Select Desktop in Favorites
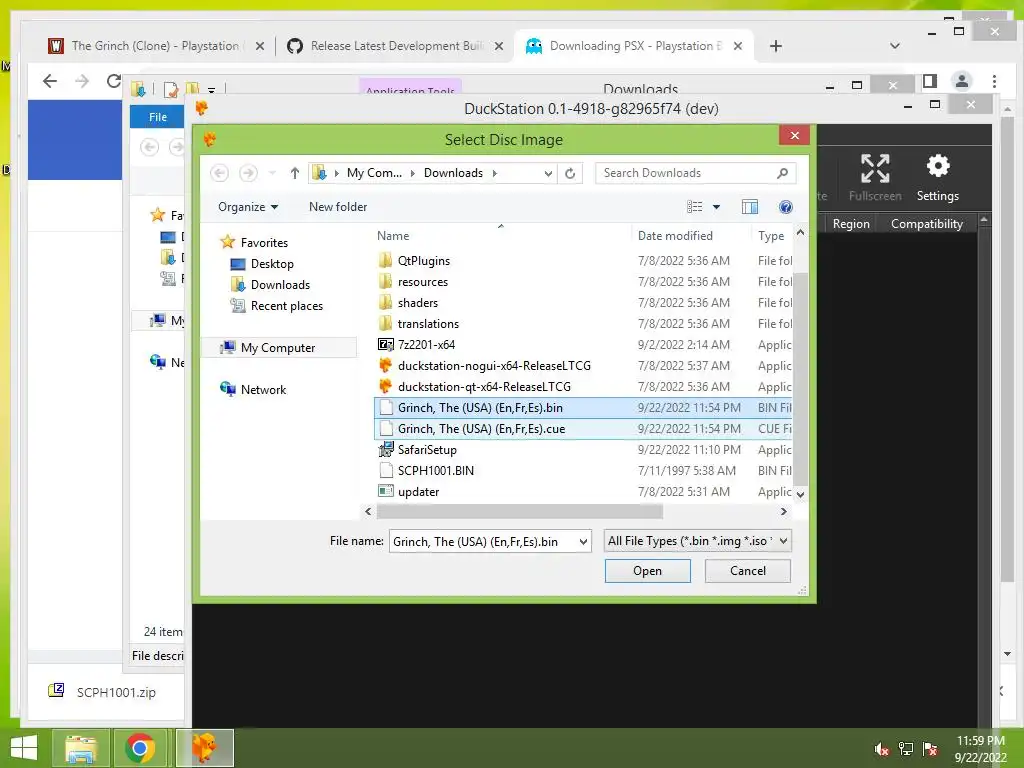1024x768 pixels. tap(272, 264)
